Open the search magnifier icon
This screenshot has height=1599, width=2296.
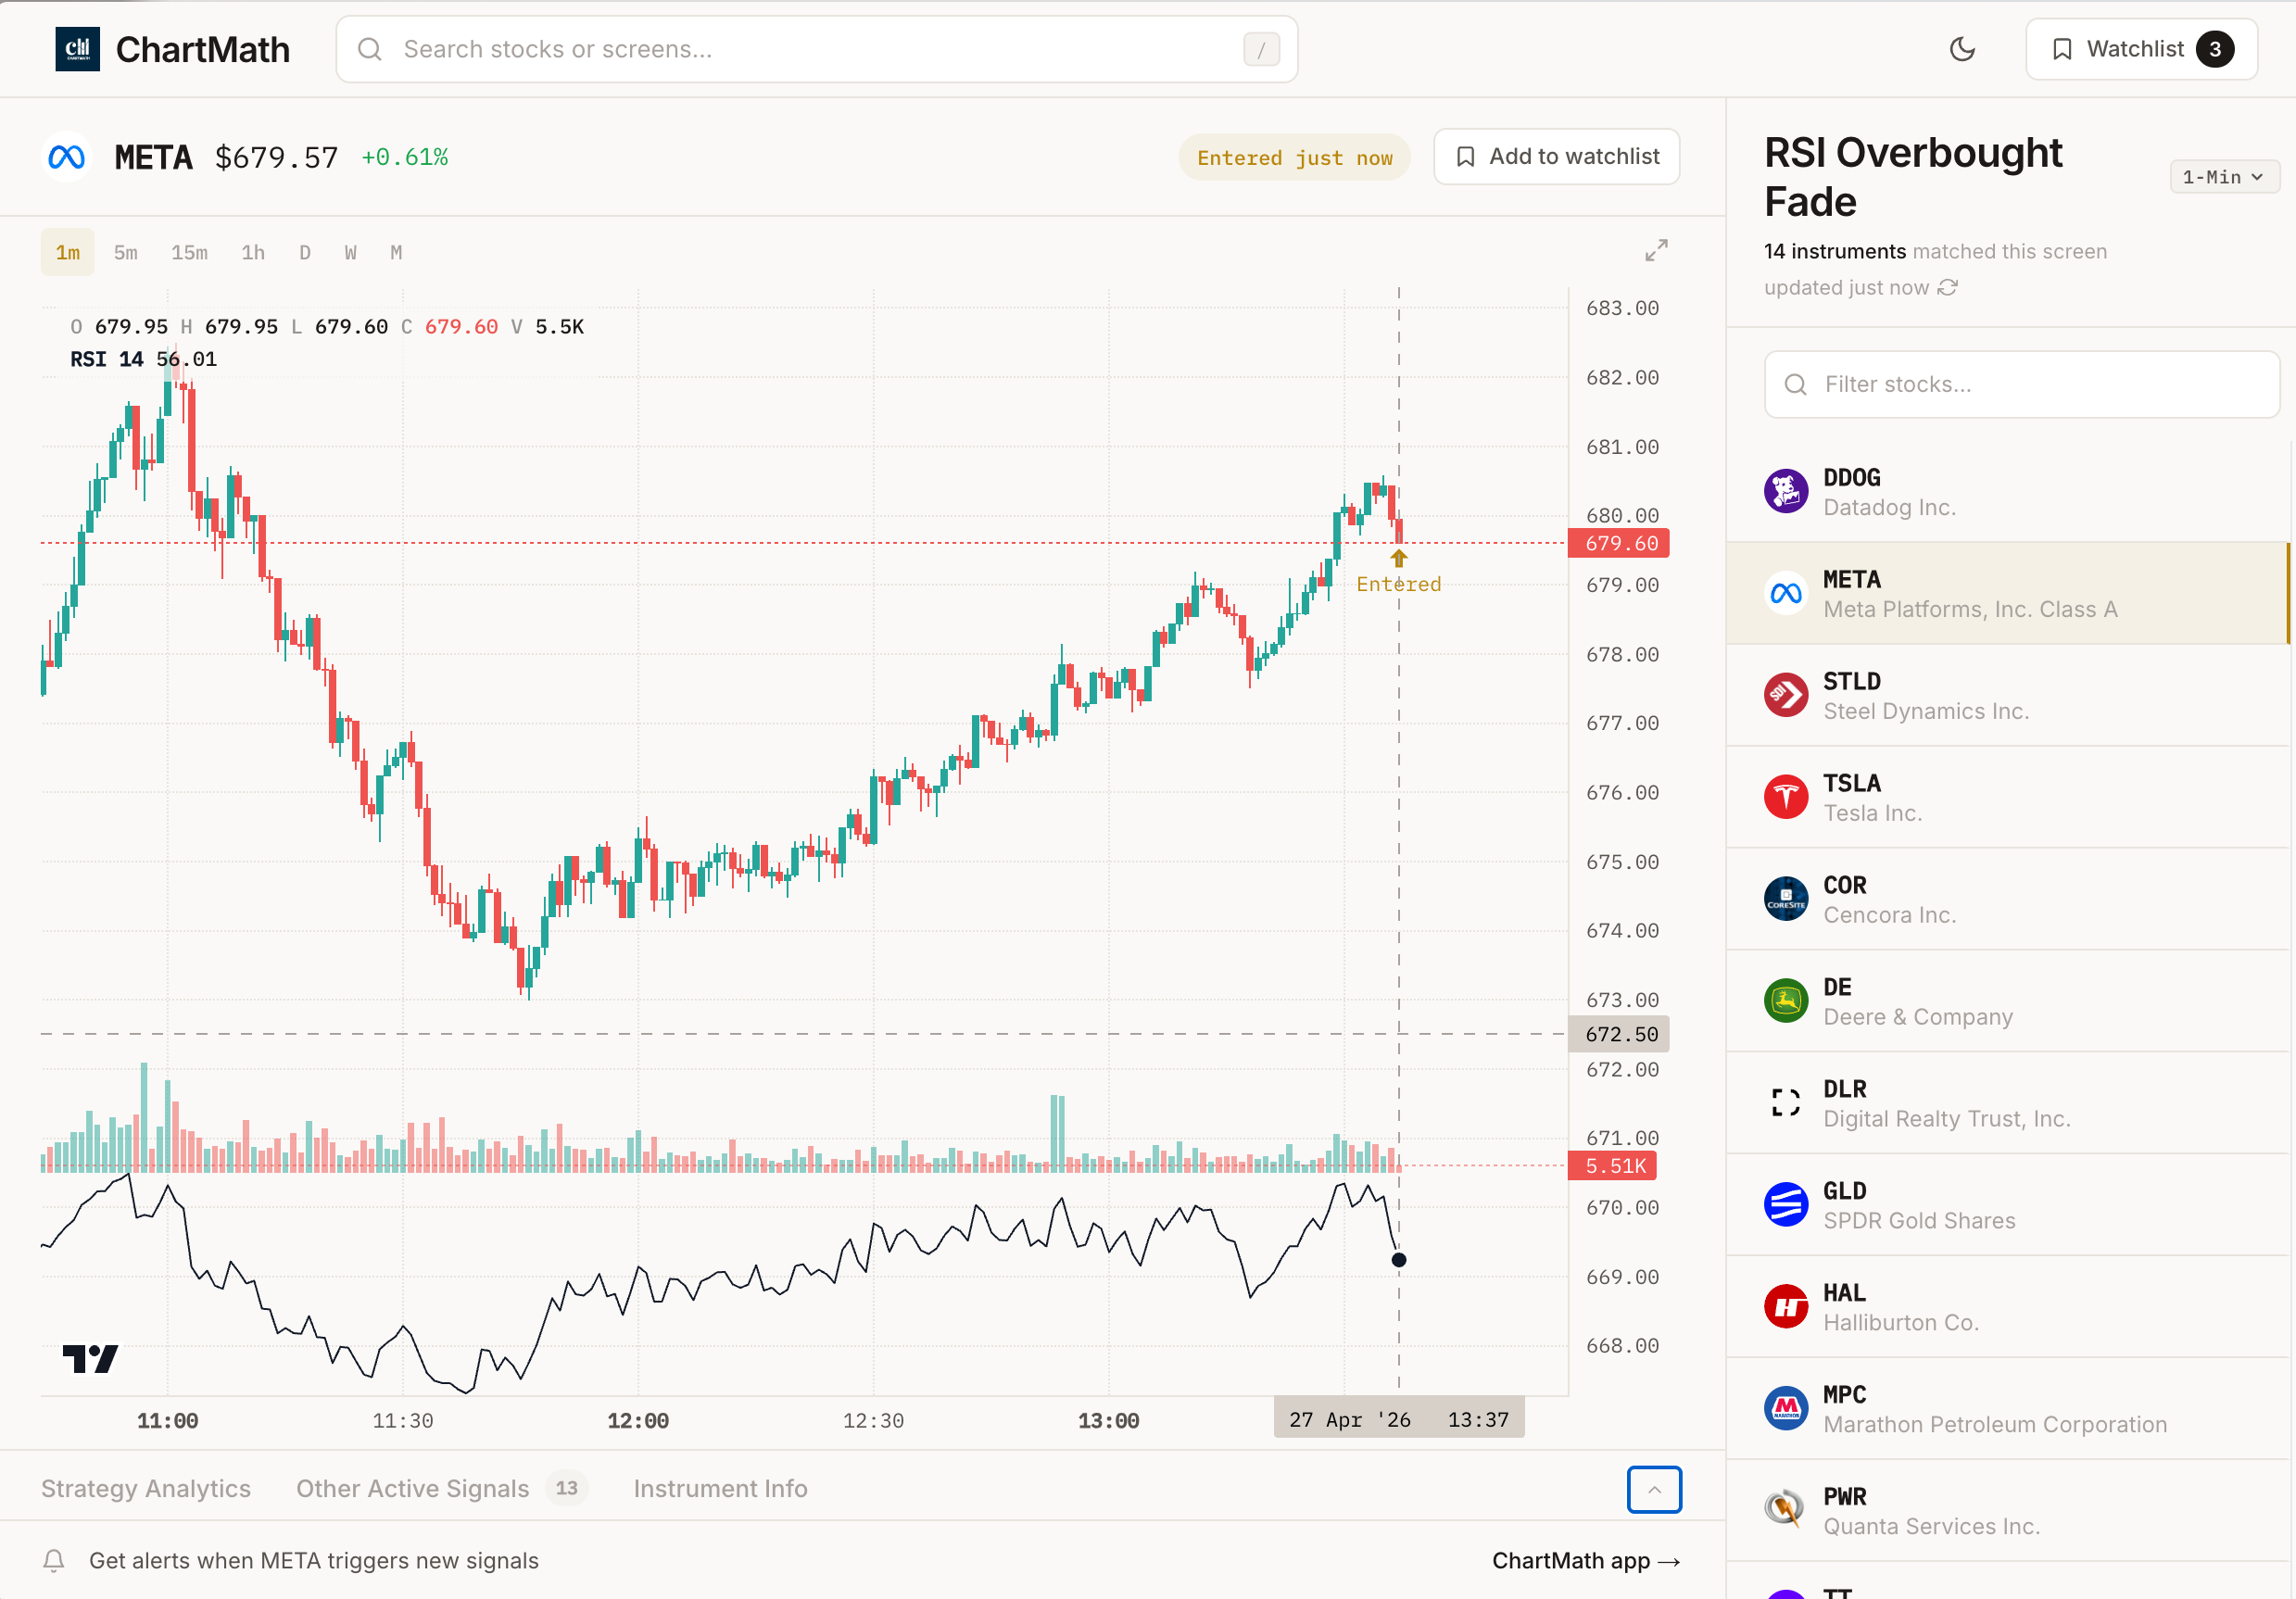point(370,48)
